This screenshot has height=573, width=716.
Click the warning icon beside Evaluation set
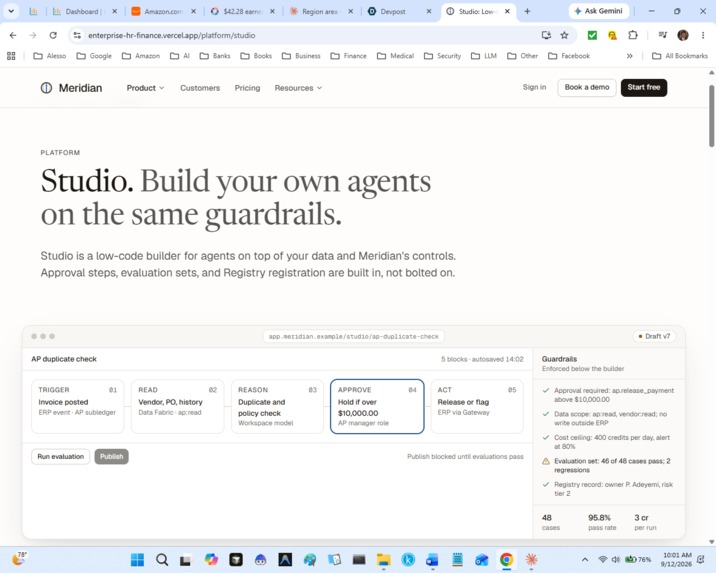(546, 461)
